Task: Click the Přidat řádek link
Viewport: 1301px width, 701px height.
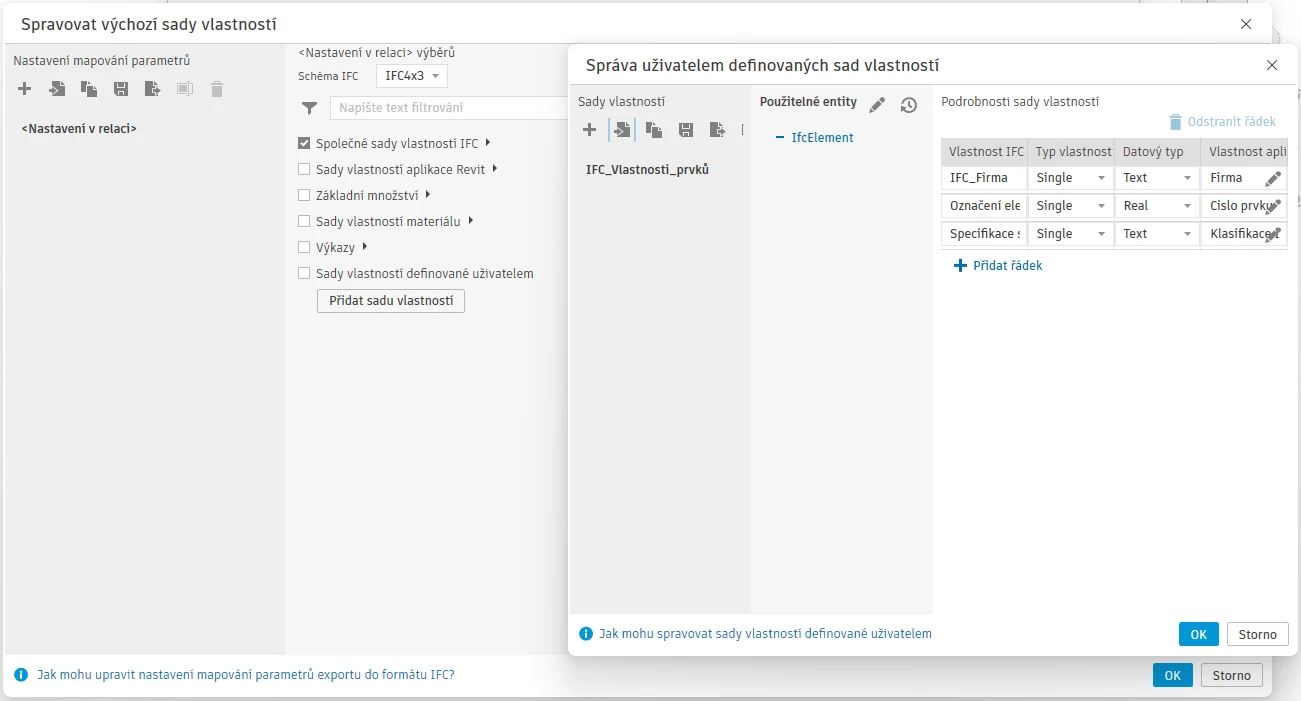Action: click(x=998, y=266)
